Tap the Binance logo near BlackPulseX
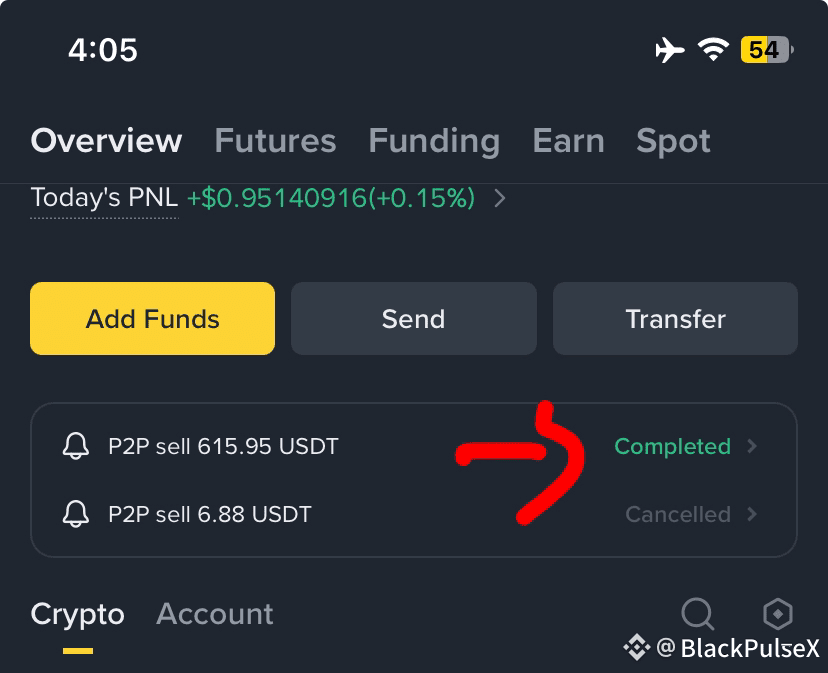The height and width of the screenshot is (673, 828). (636, 647)
